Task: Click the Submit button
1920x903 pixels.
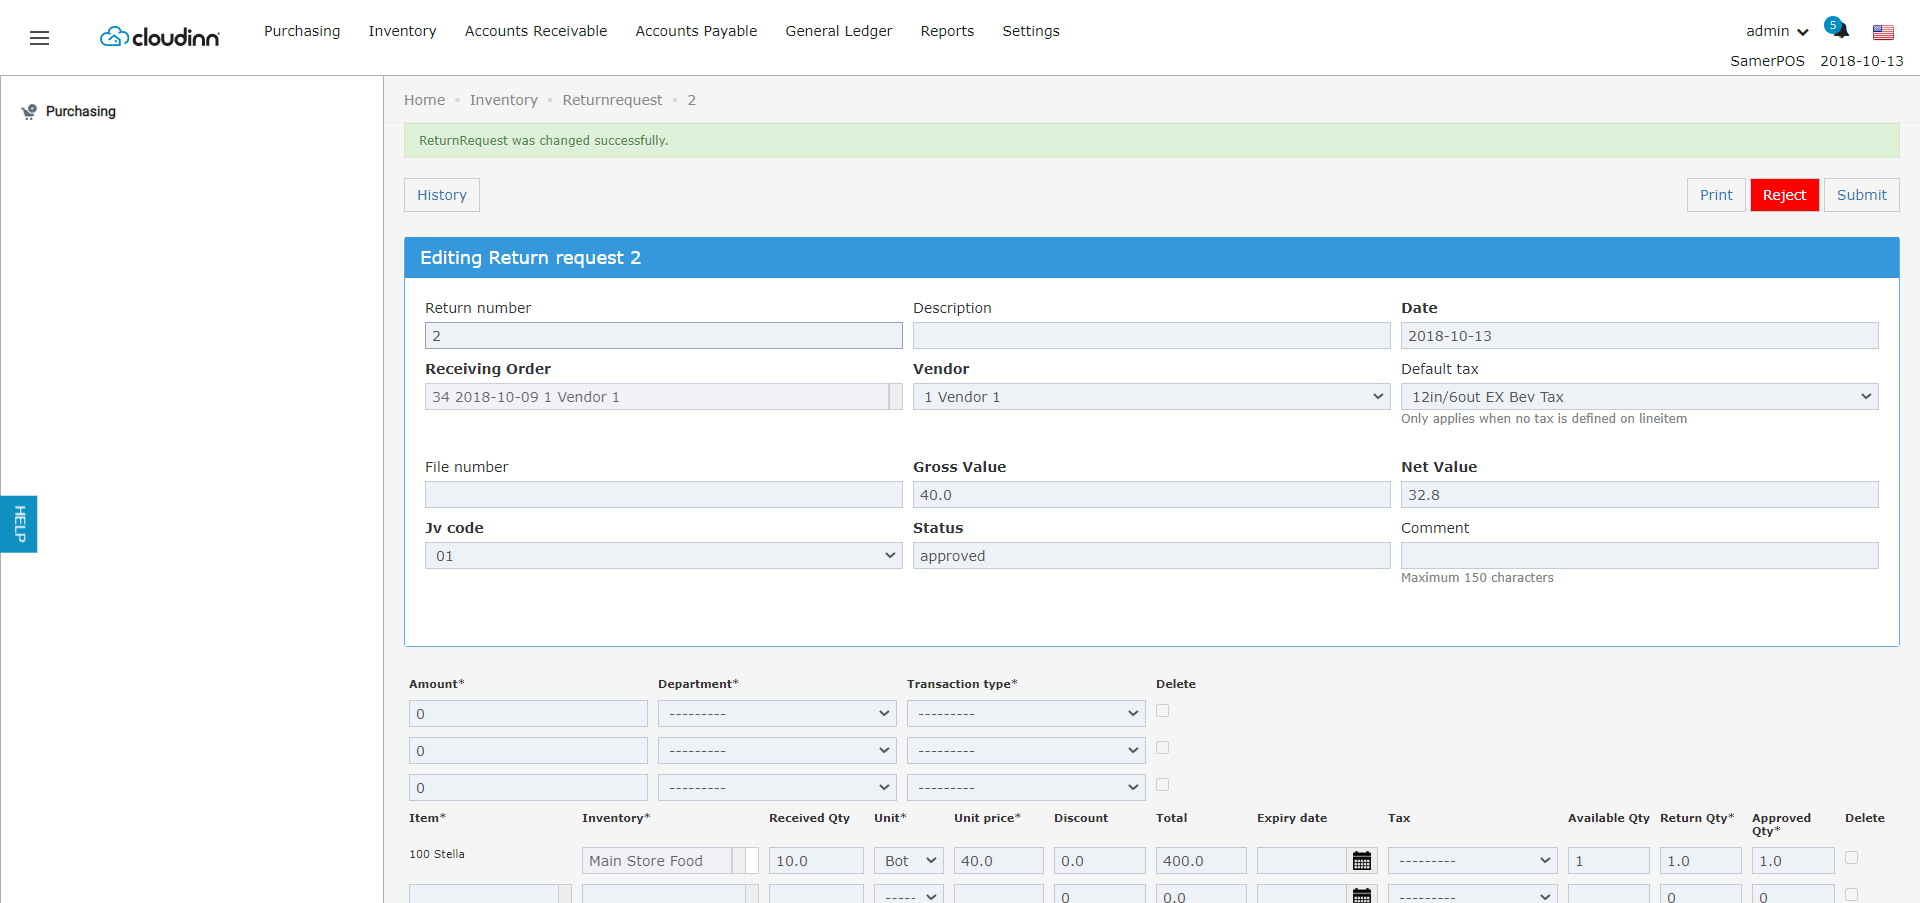Action: 1861,195
